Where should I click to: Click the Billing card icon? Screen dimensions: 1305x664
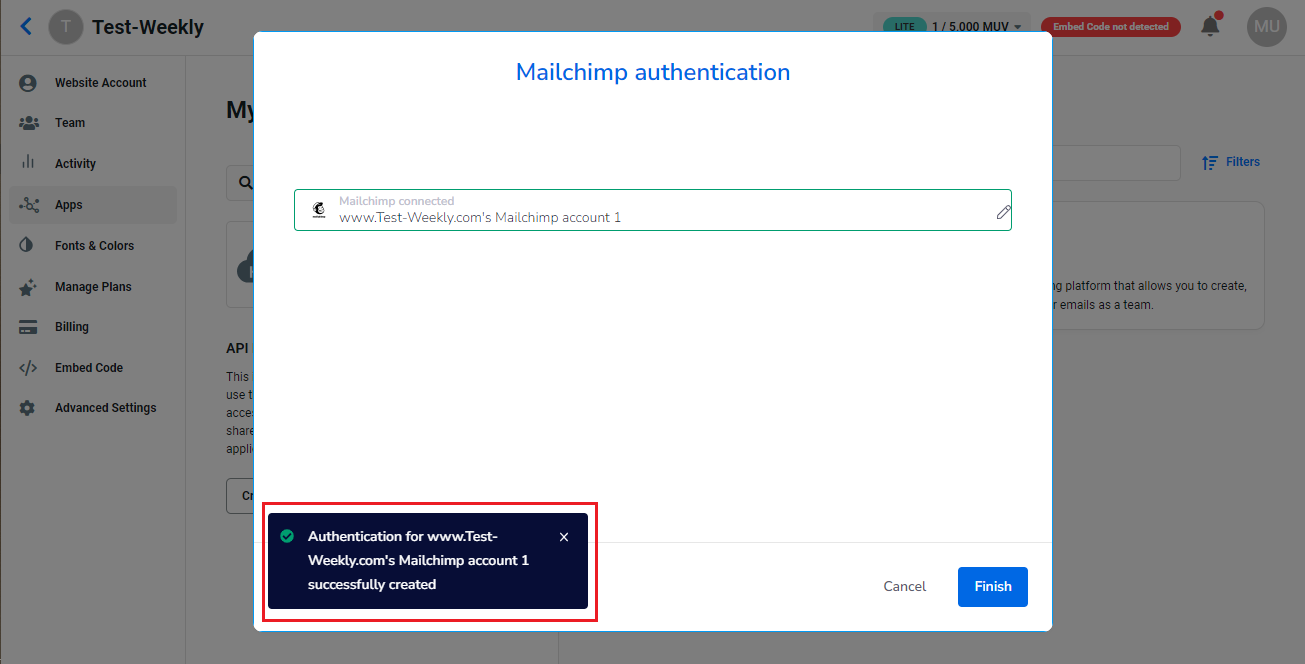[28, 327]
